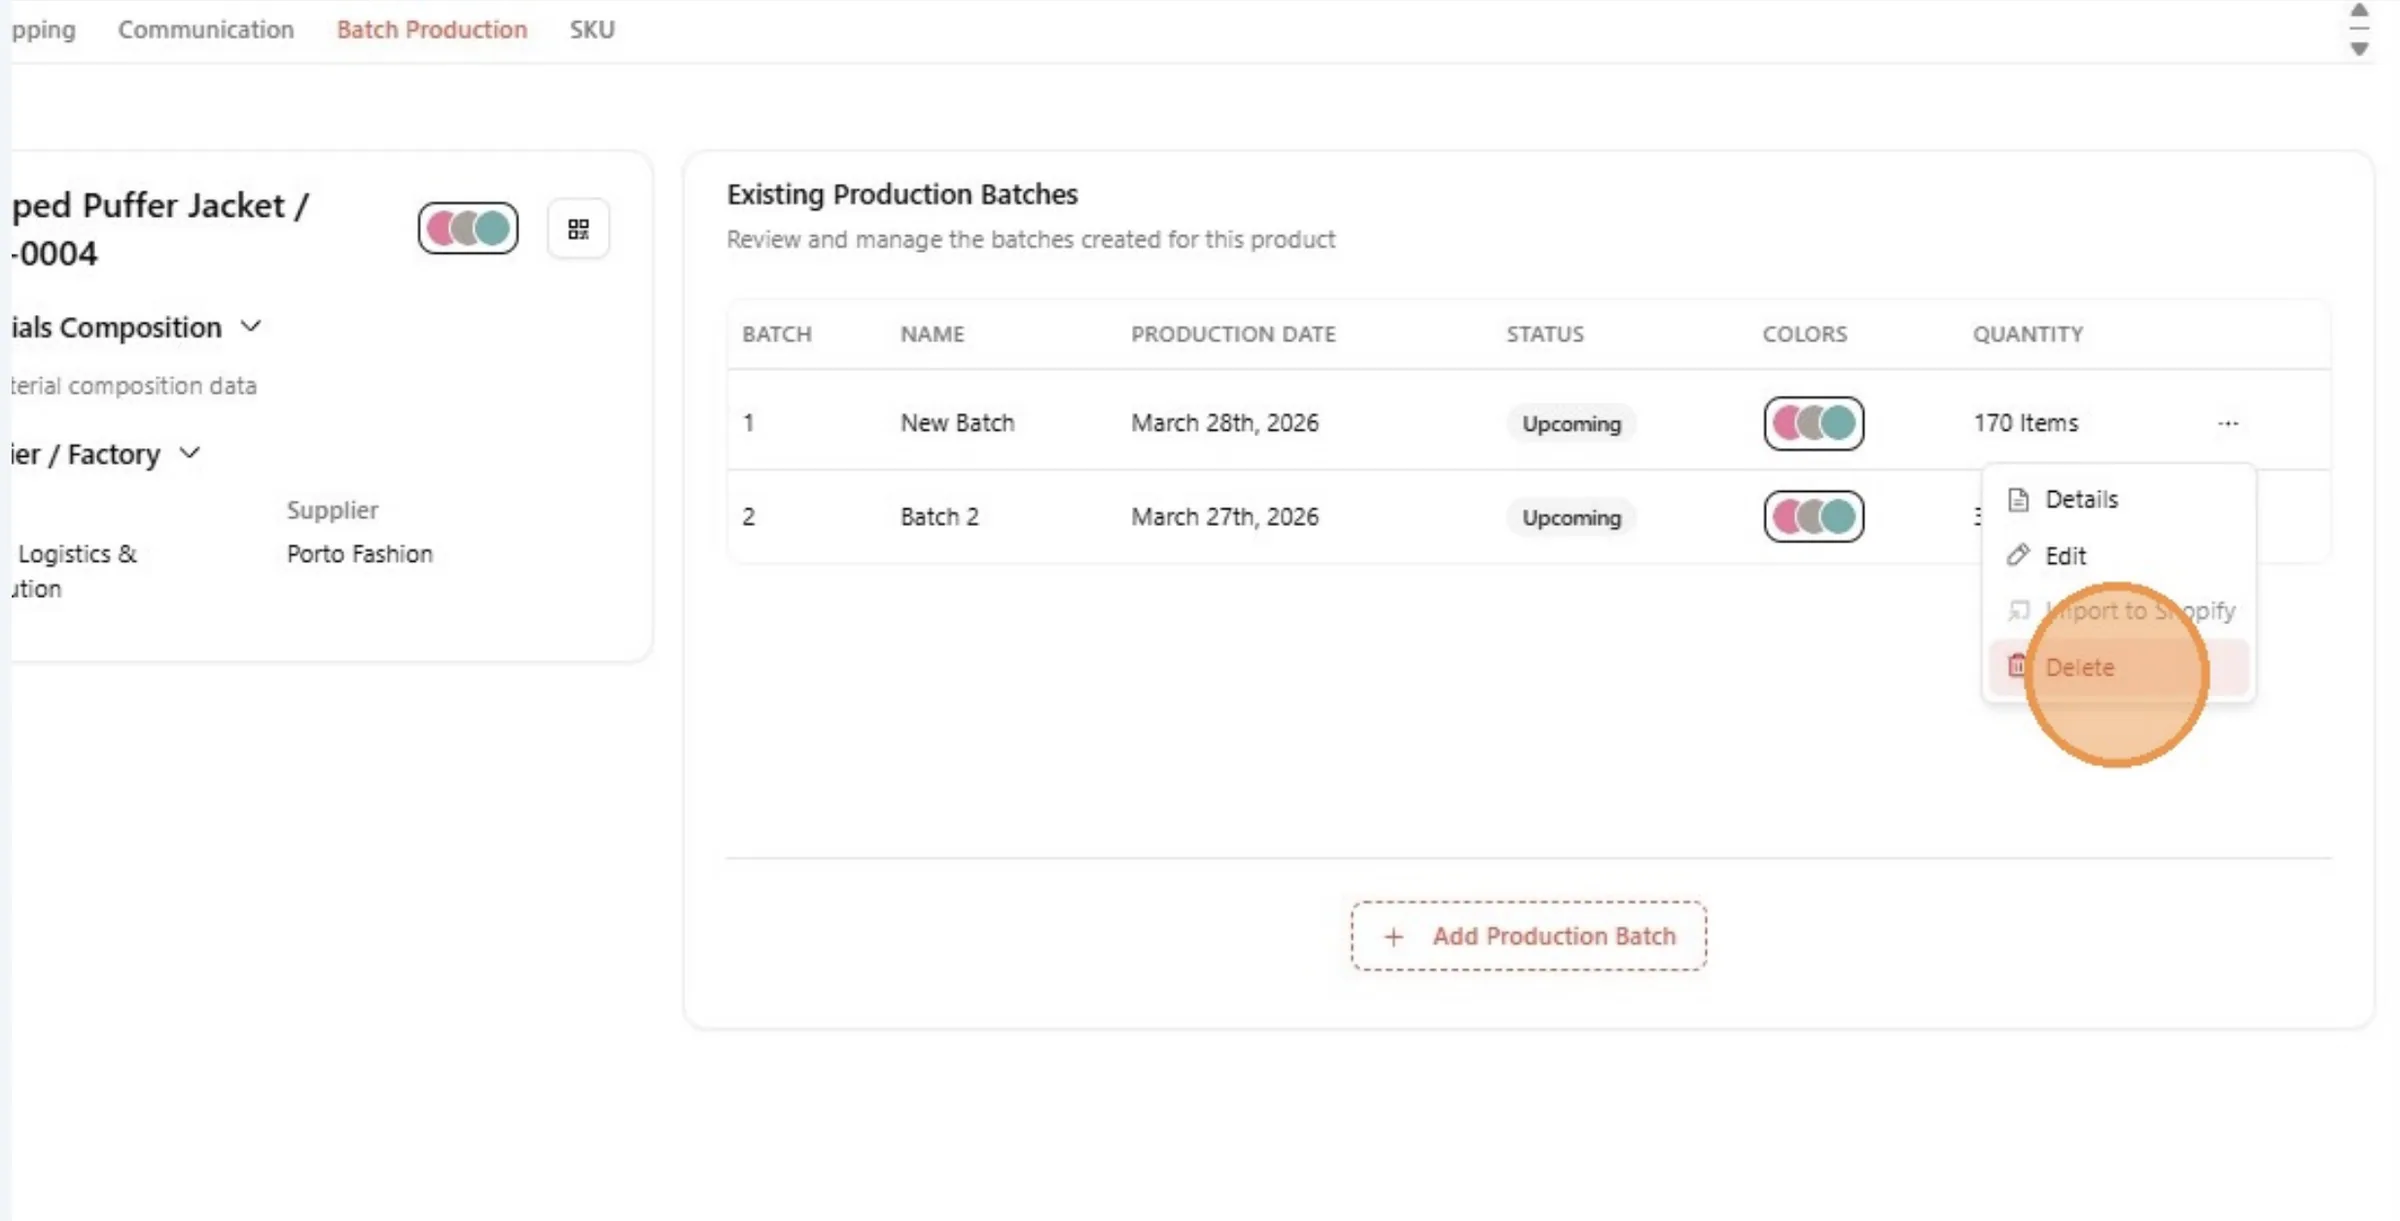Click 'March 27th, 2026' production date

tap(1225, 517)
